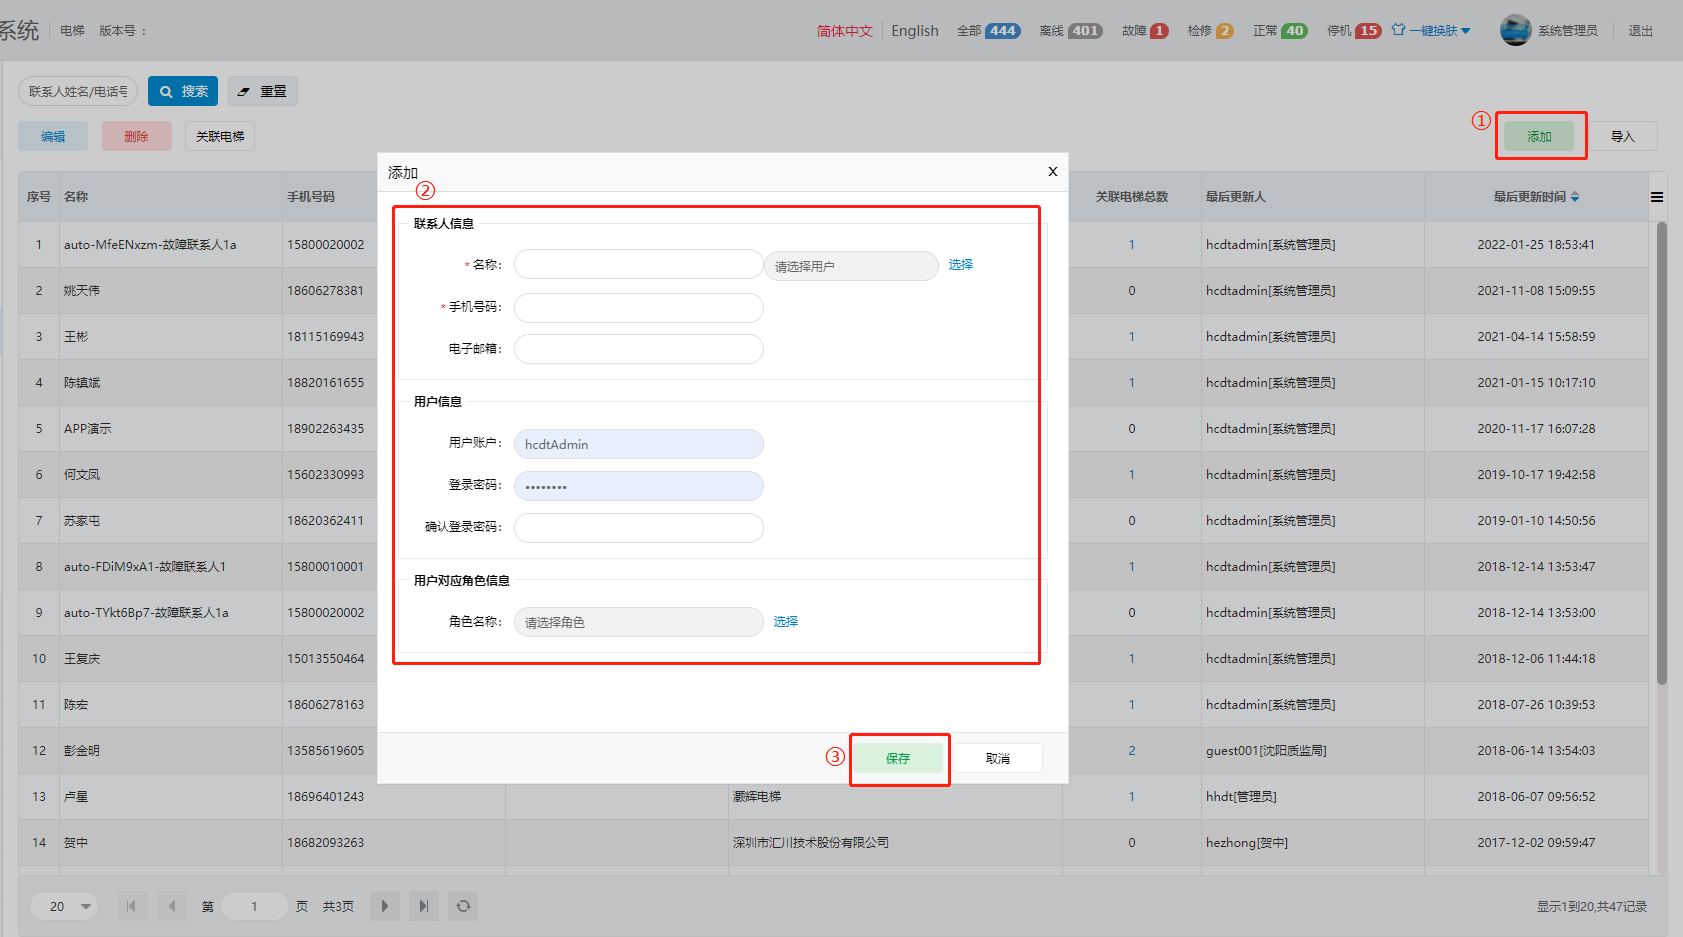Click the table vertical scrollbar

(1662, 453)
